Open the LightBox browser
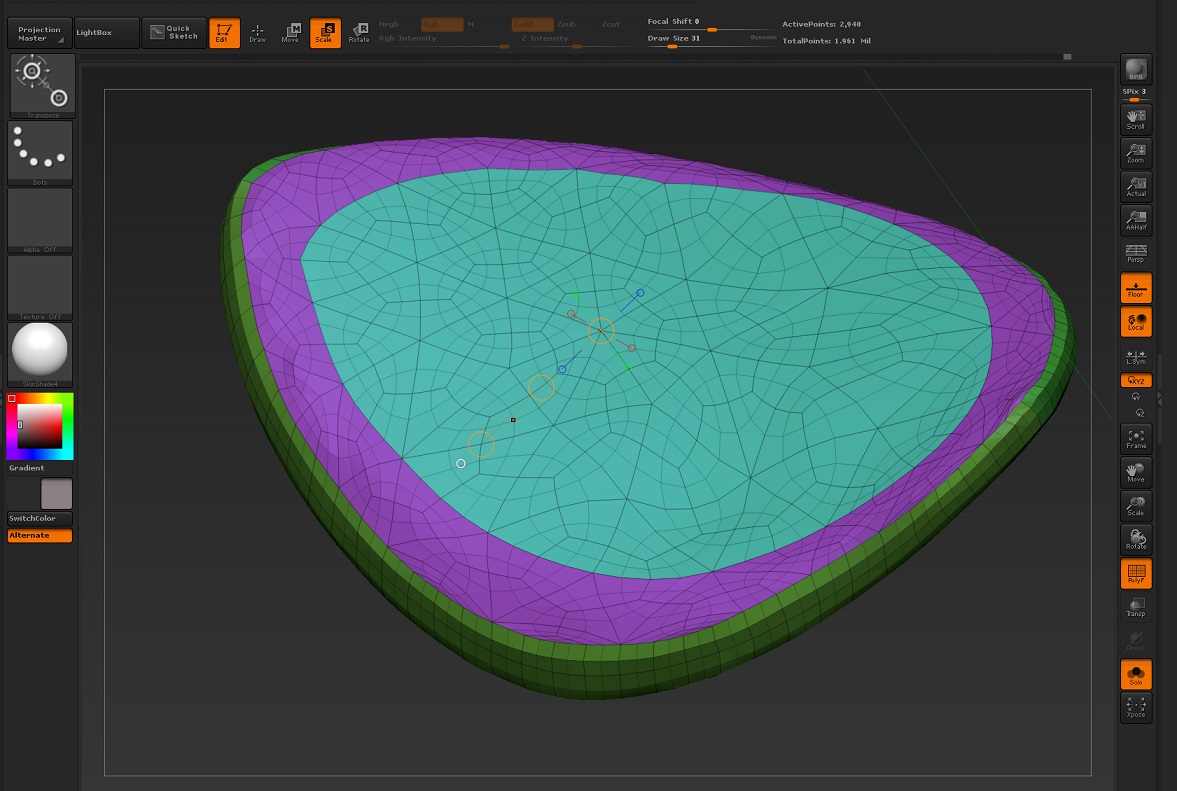 click(x=107, y=33)
